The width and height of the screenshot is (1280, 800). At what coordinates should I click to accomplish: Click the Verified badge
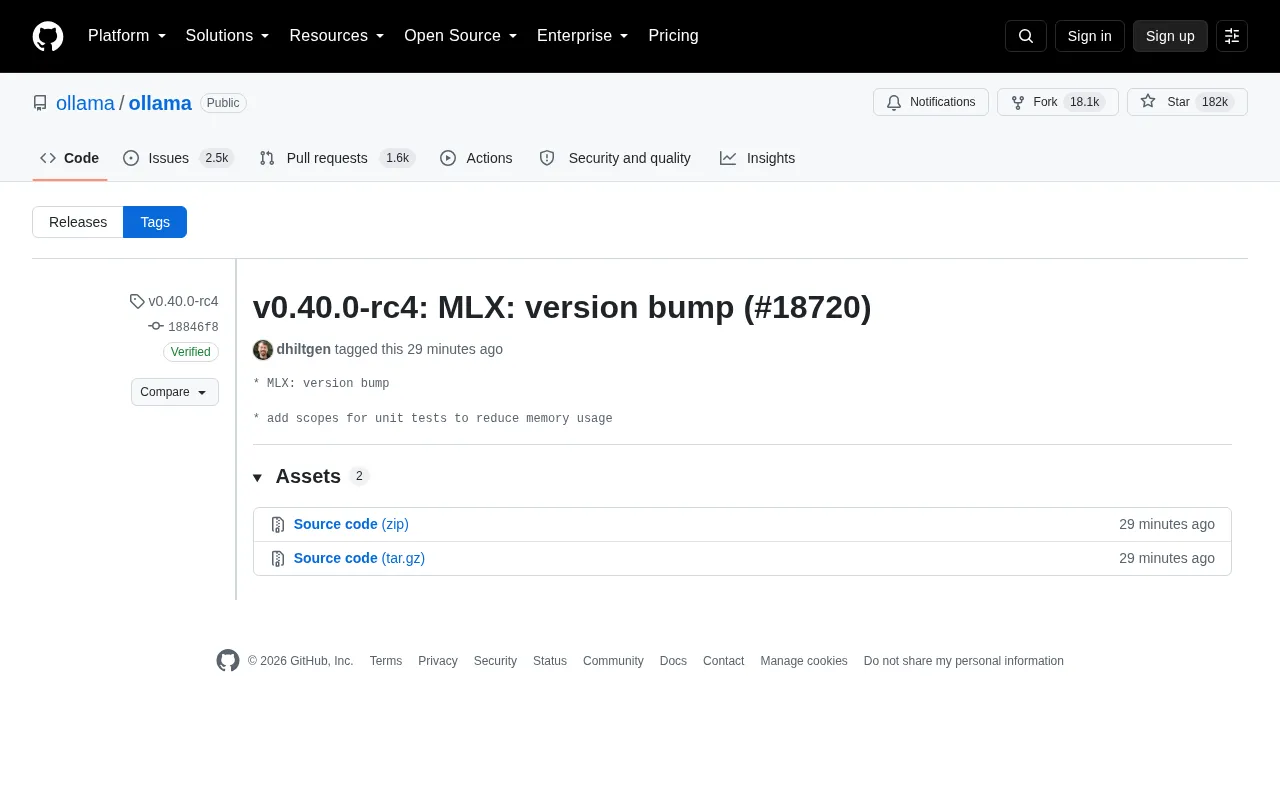pyautogui.click(x=191, y=352)
